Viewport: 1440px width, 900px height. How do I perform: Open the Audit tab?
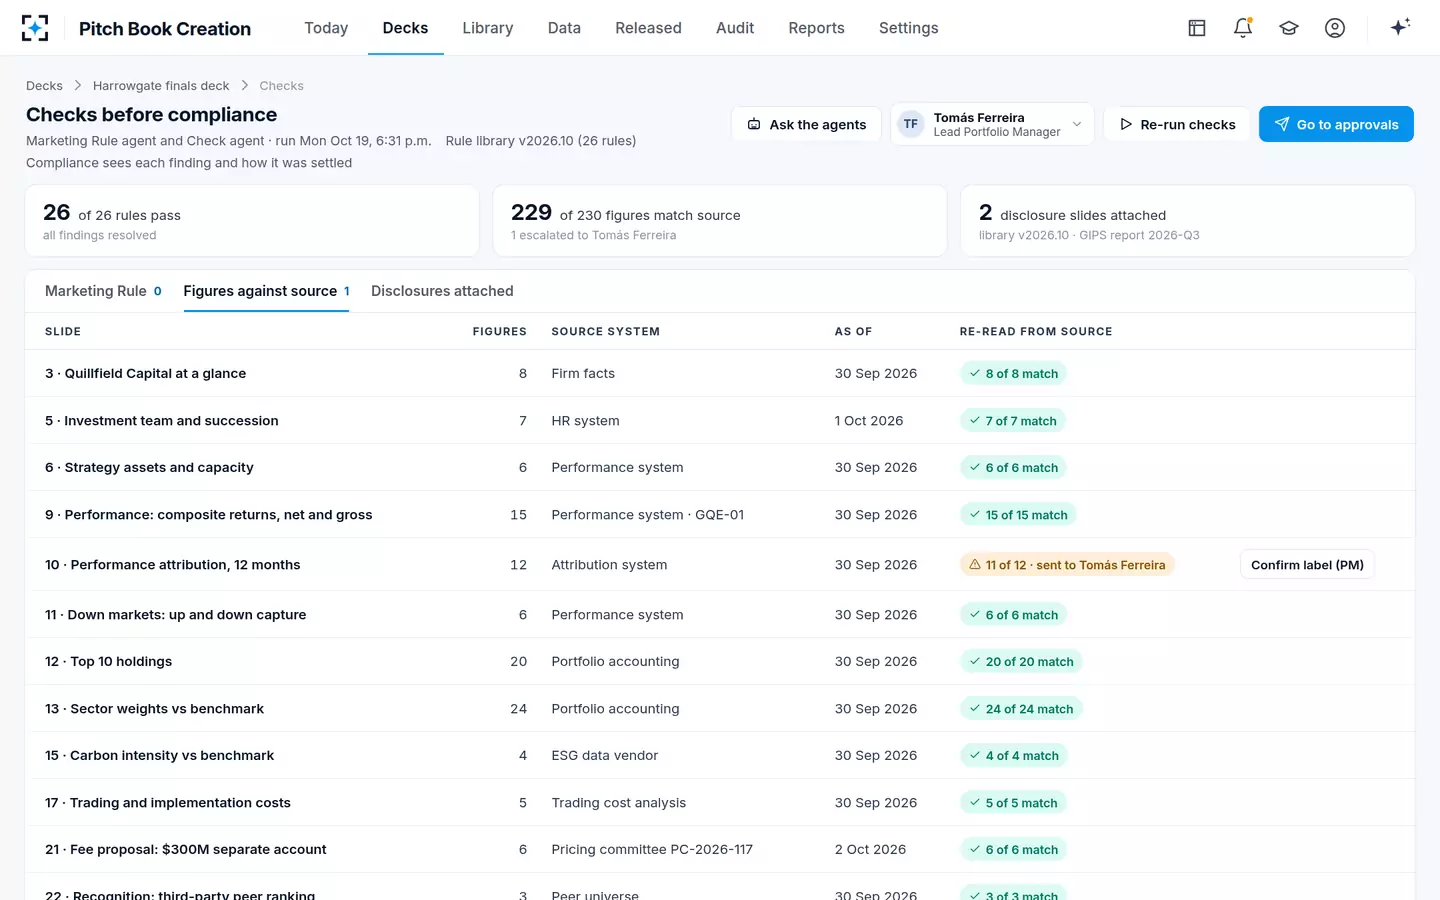[x=735, y=28]
